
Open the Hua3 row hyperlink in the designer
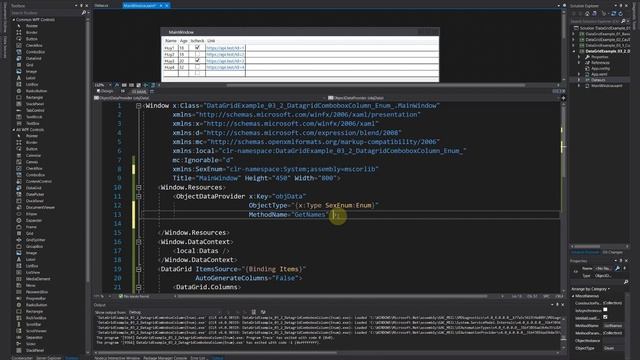[x=225, y=61]
